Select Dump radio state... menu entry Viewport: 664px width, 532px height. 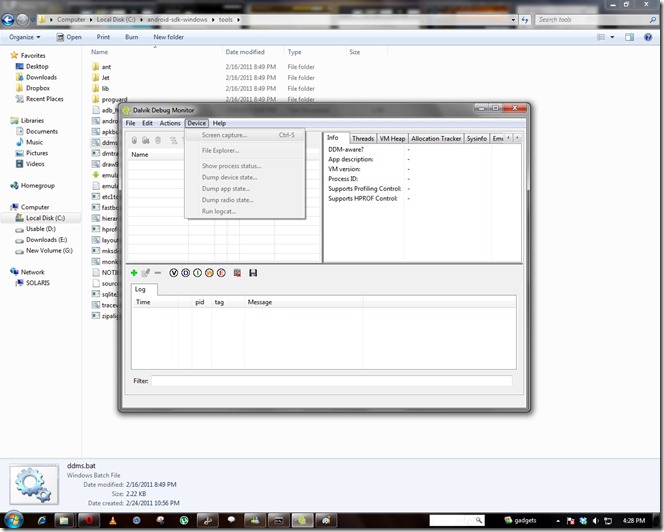pos(245,200)
